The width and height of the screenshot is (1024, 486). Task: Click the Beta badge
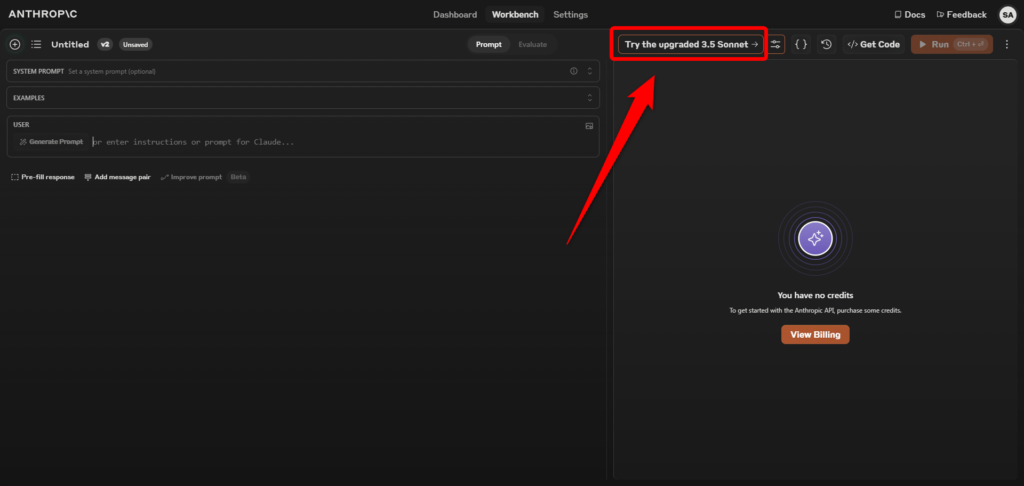tap(238, 177)
